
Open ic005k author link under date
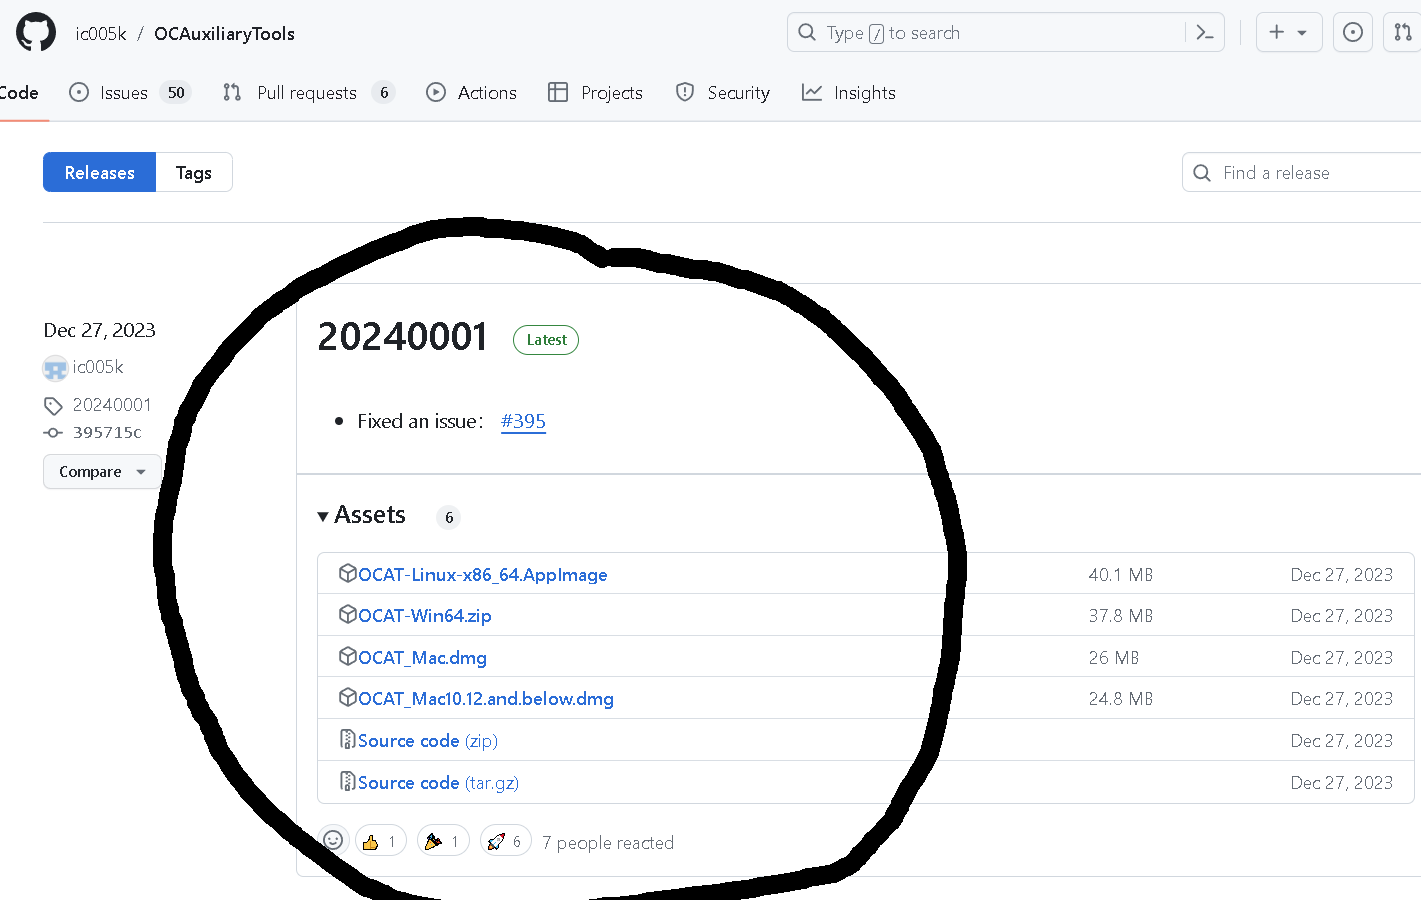tap(98, 367)
